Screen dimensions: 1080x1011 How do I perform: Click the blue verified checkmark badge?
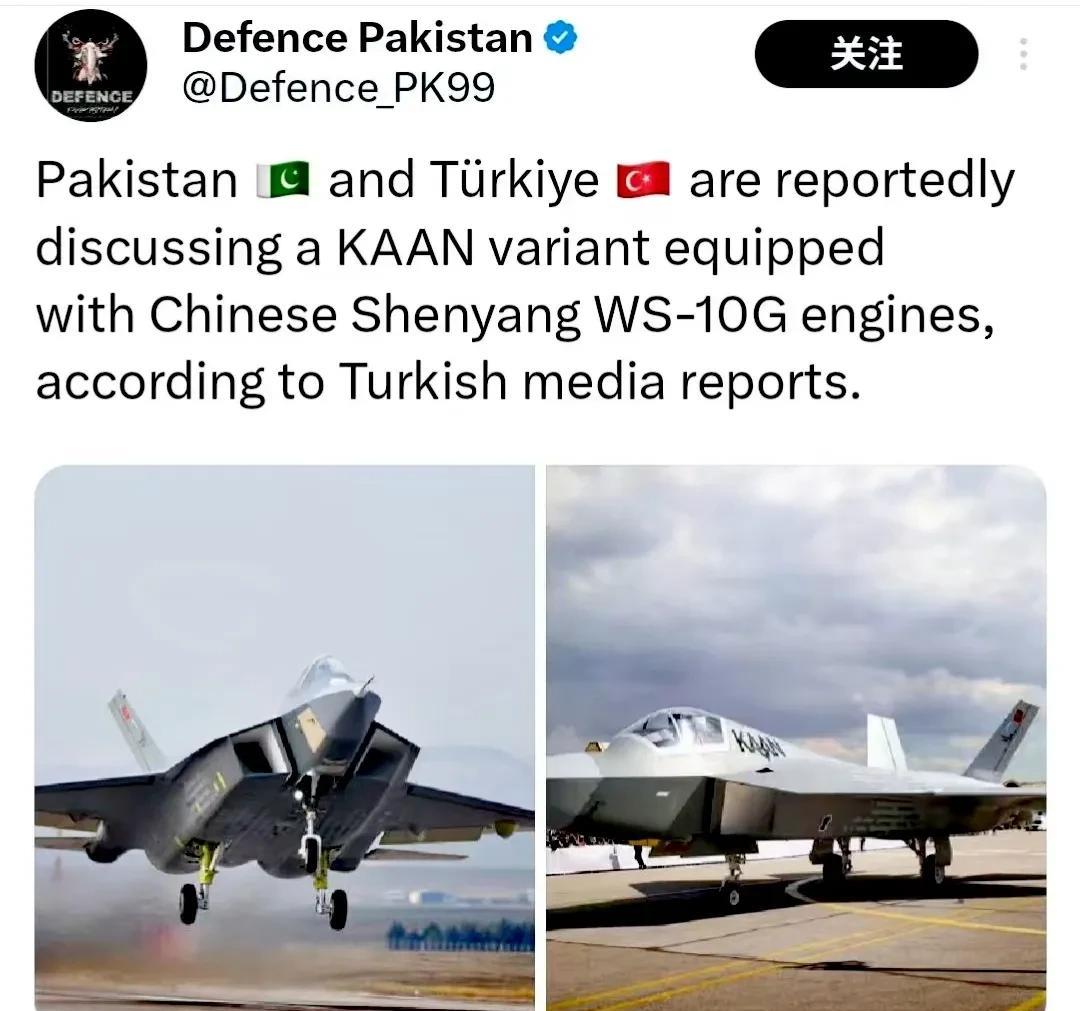[x=561, y=37]
